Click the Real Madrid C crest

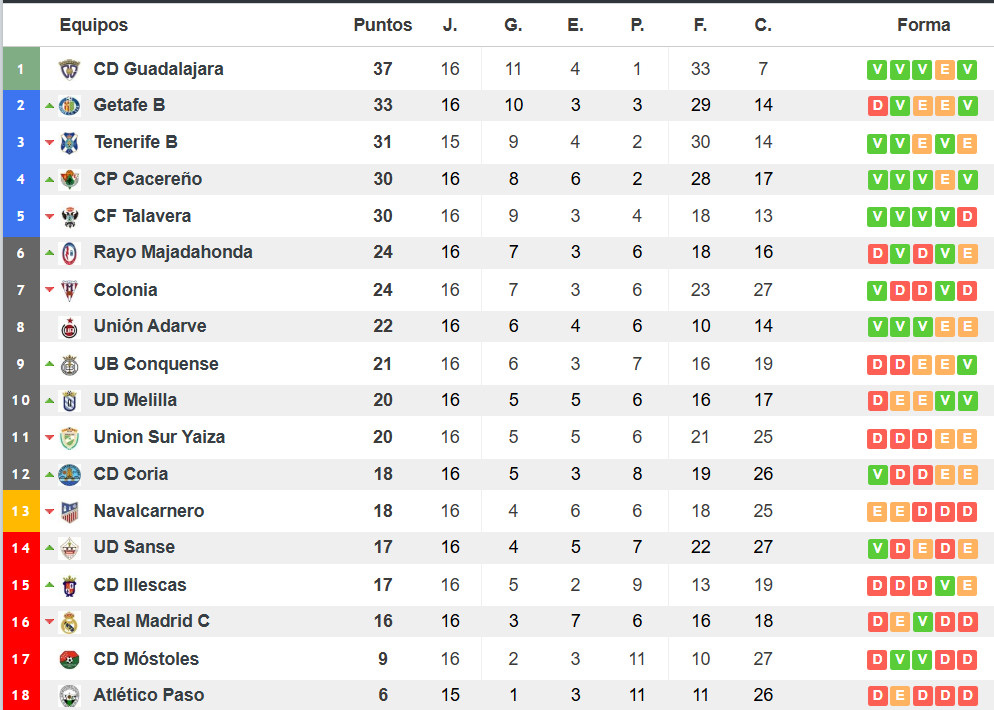click(69, 622)
